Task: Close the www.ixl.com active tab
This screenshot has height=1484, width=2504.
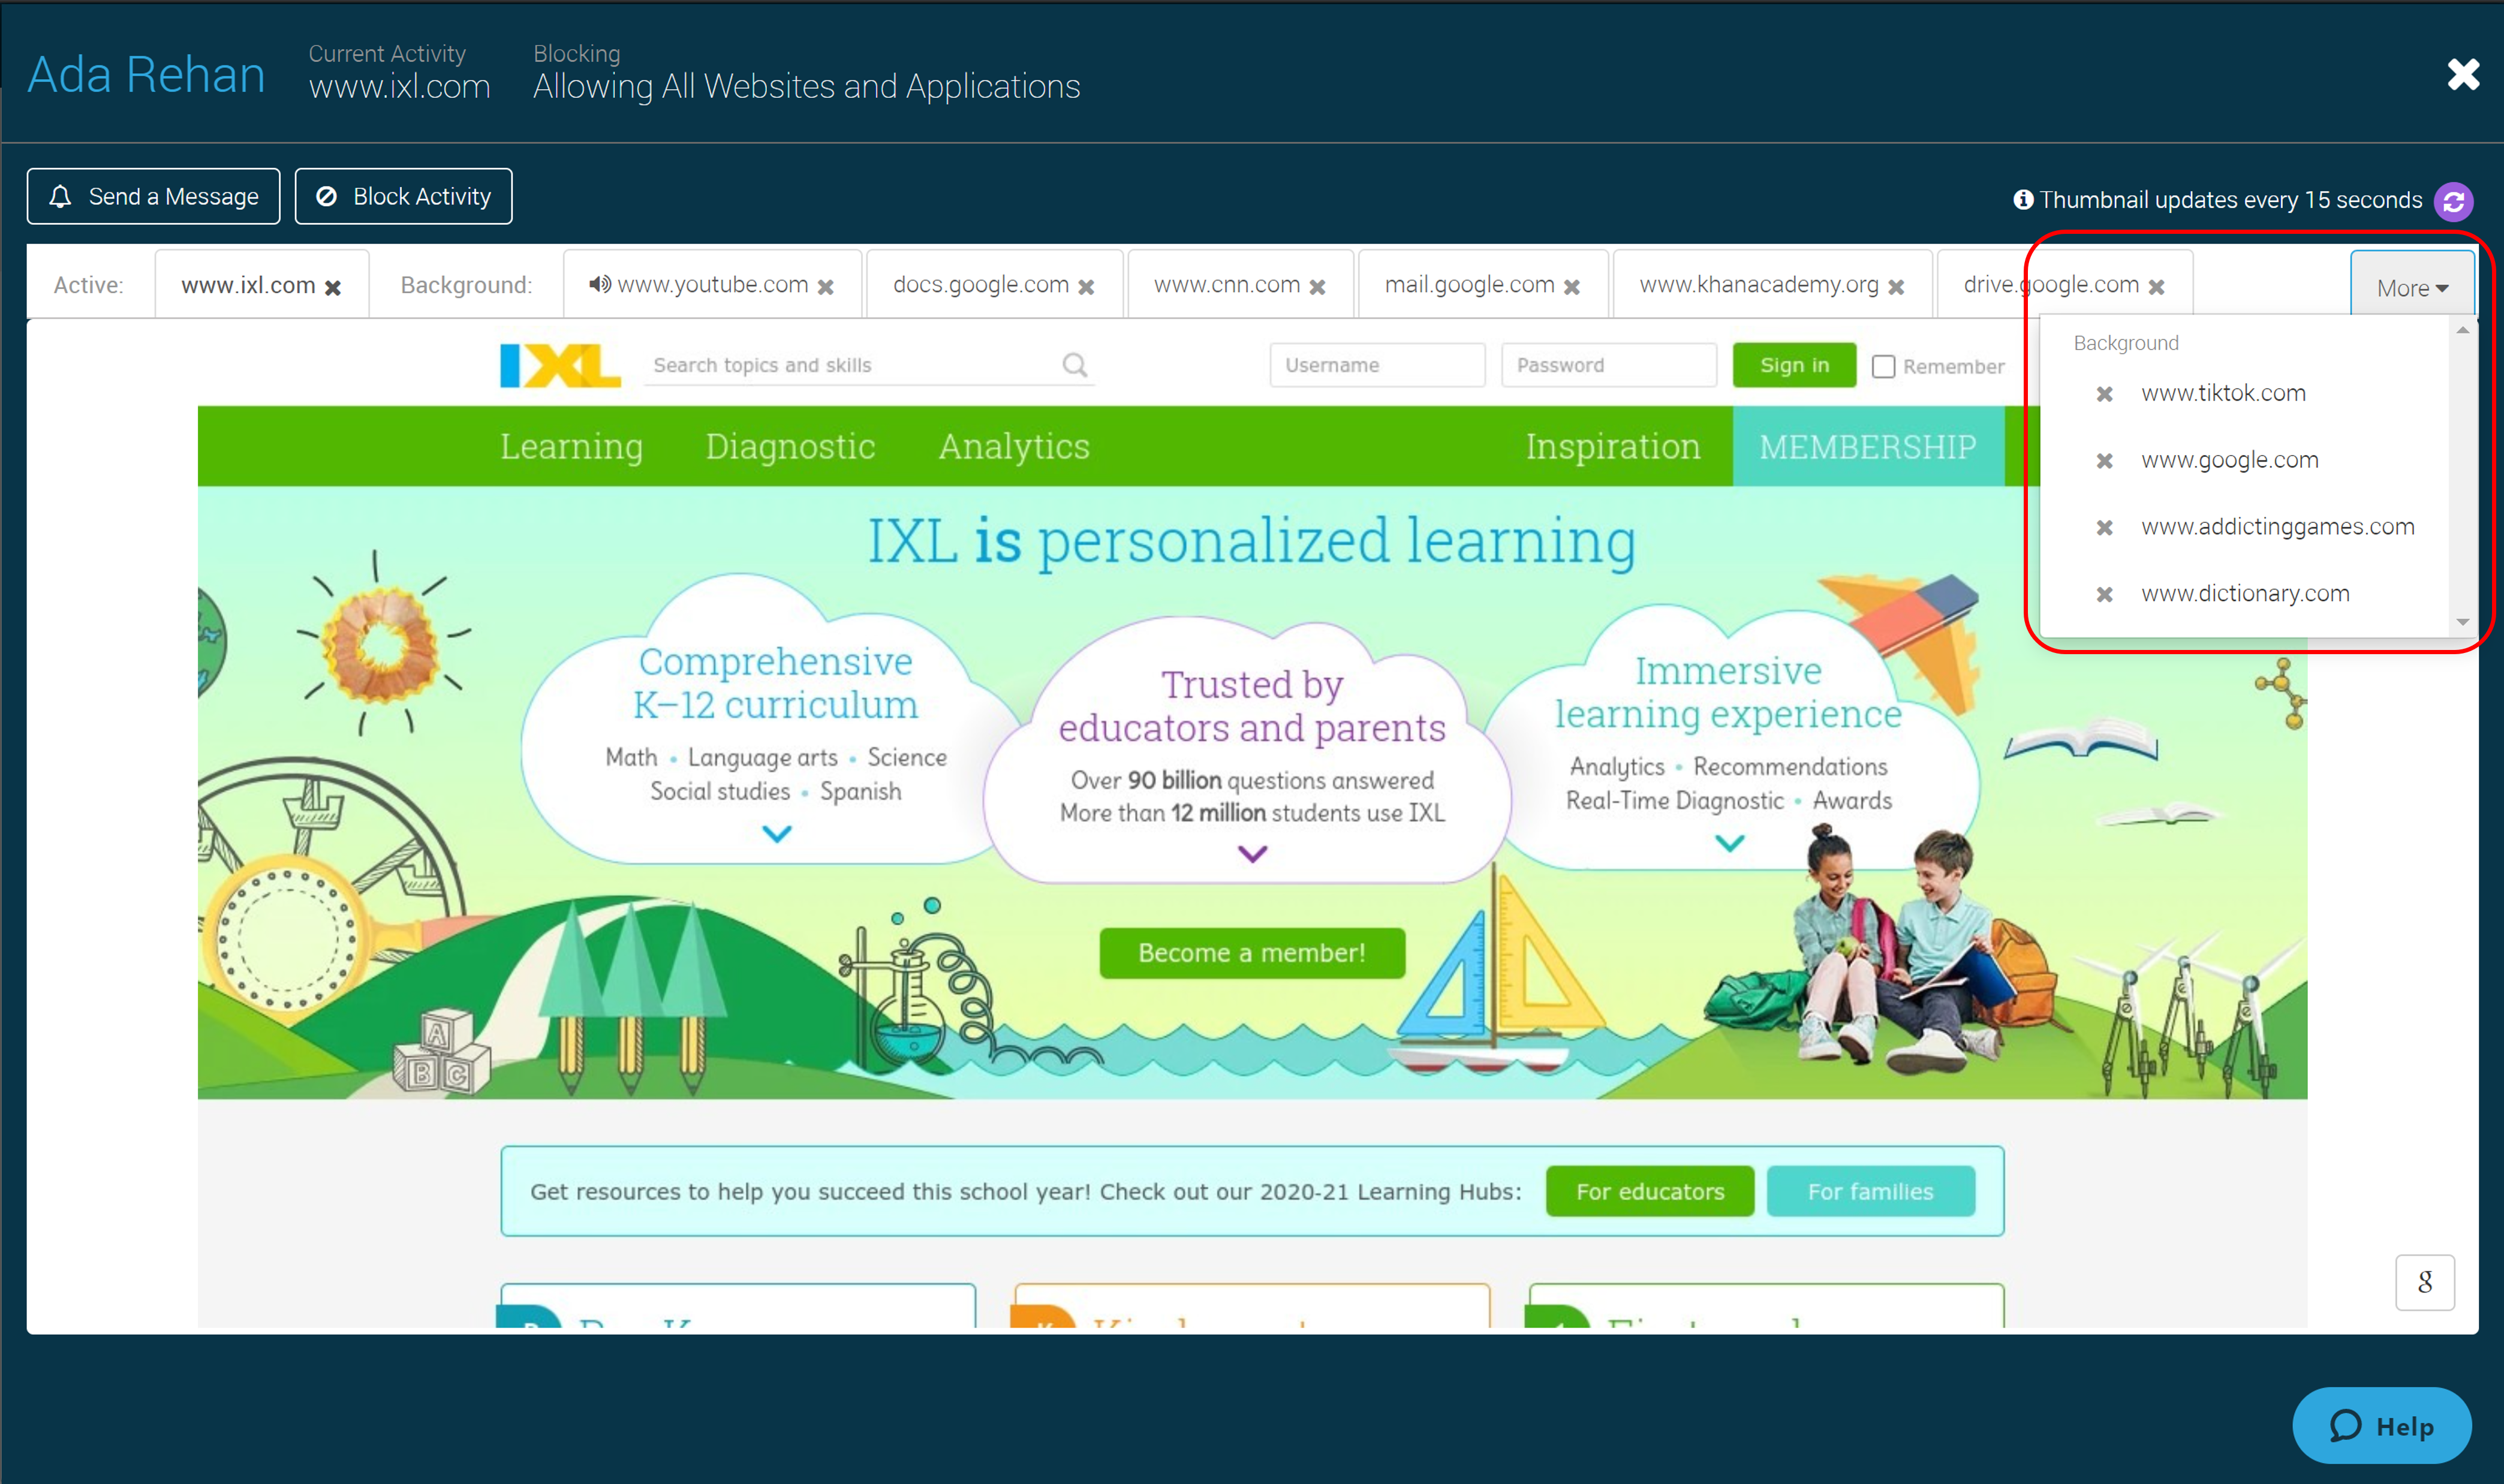Action: point(333,288)
